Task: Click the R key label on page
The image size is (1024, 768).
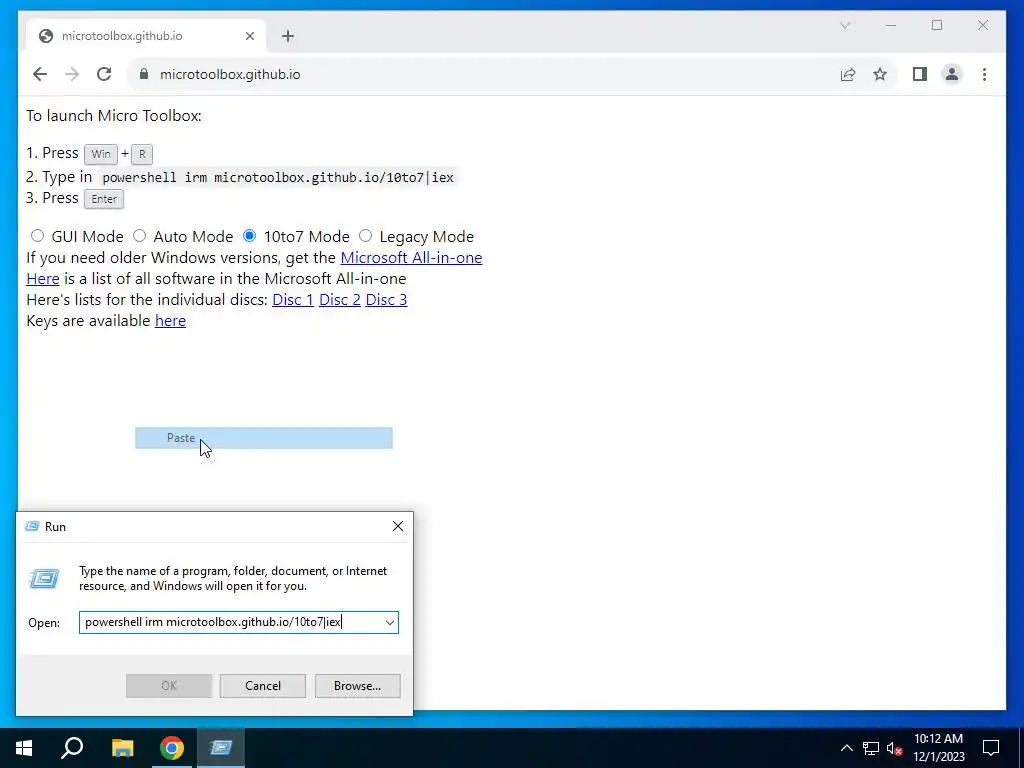Action: (x=142, y=154)
